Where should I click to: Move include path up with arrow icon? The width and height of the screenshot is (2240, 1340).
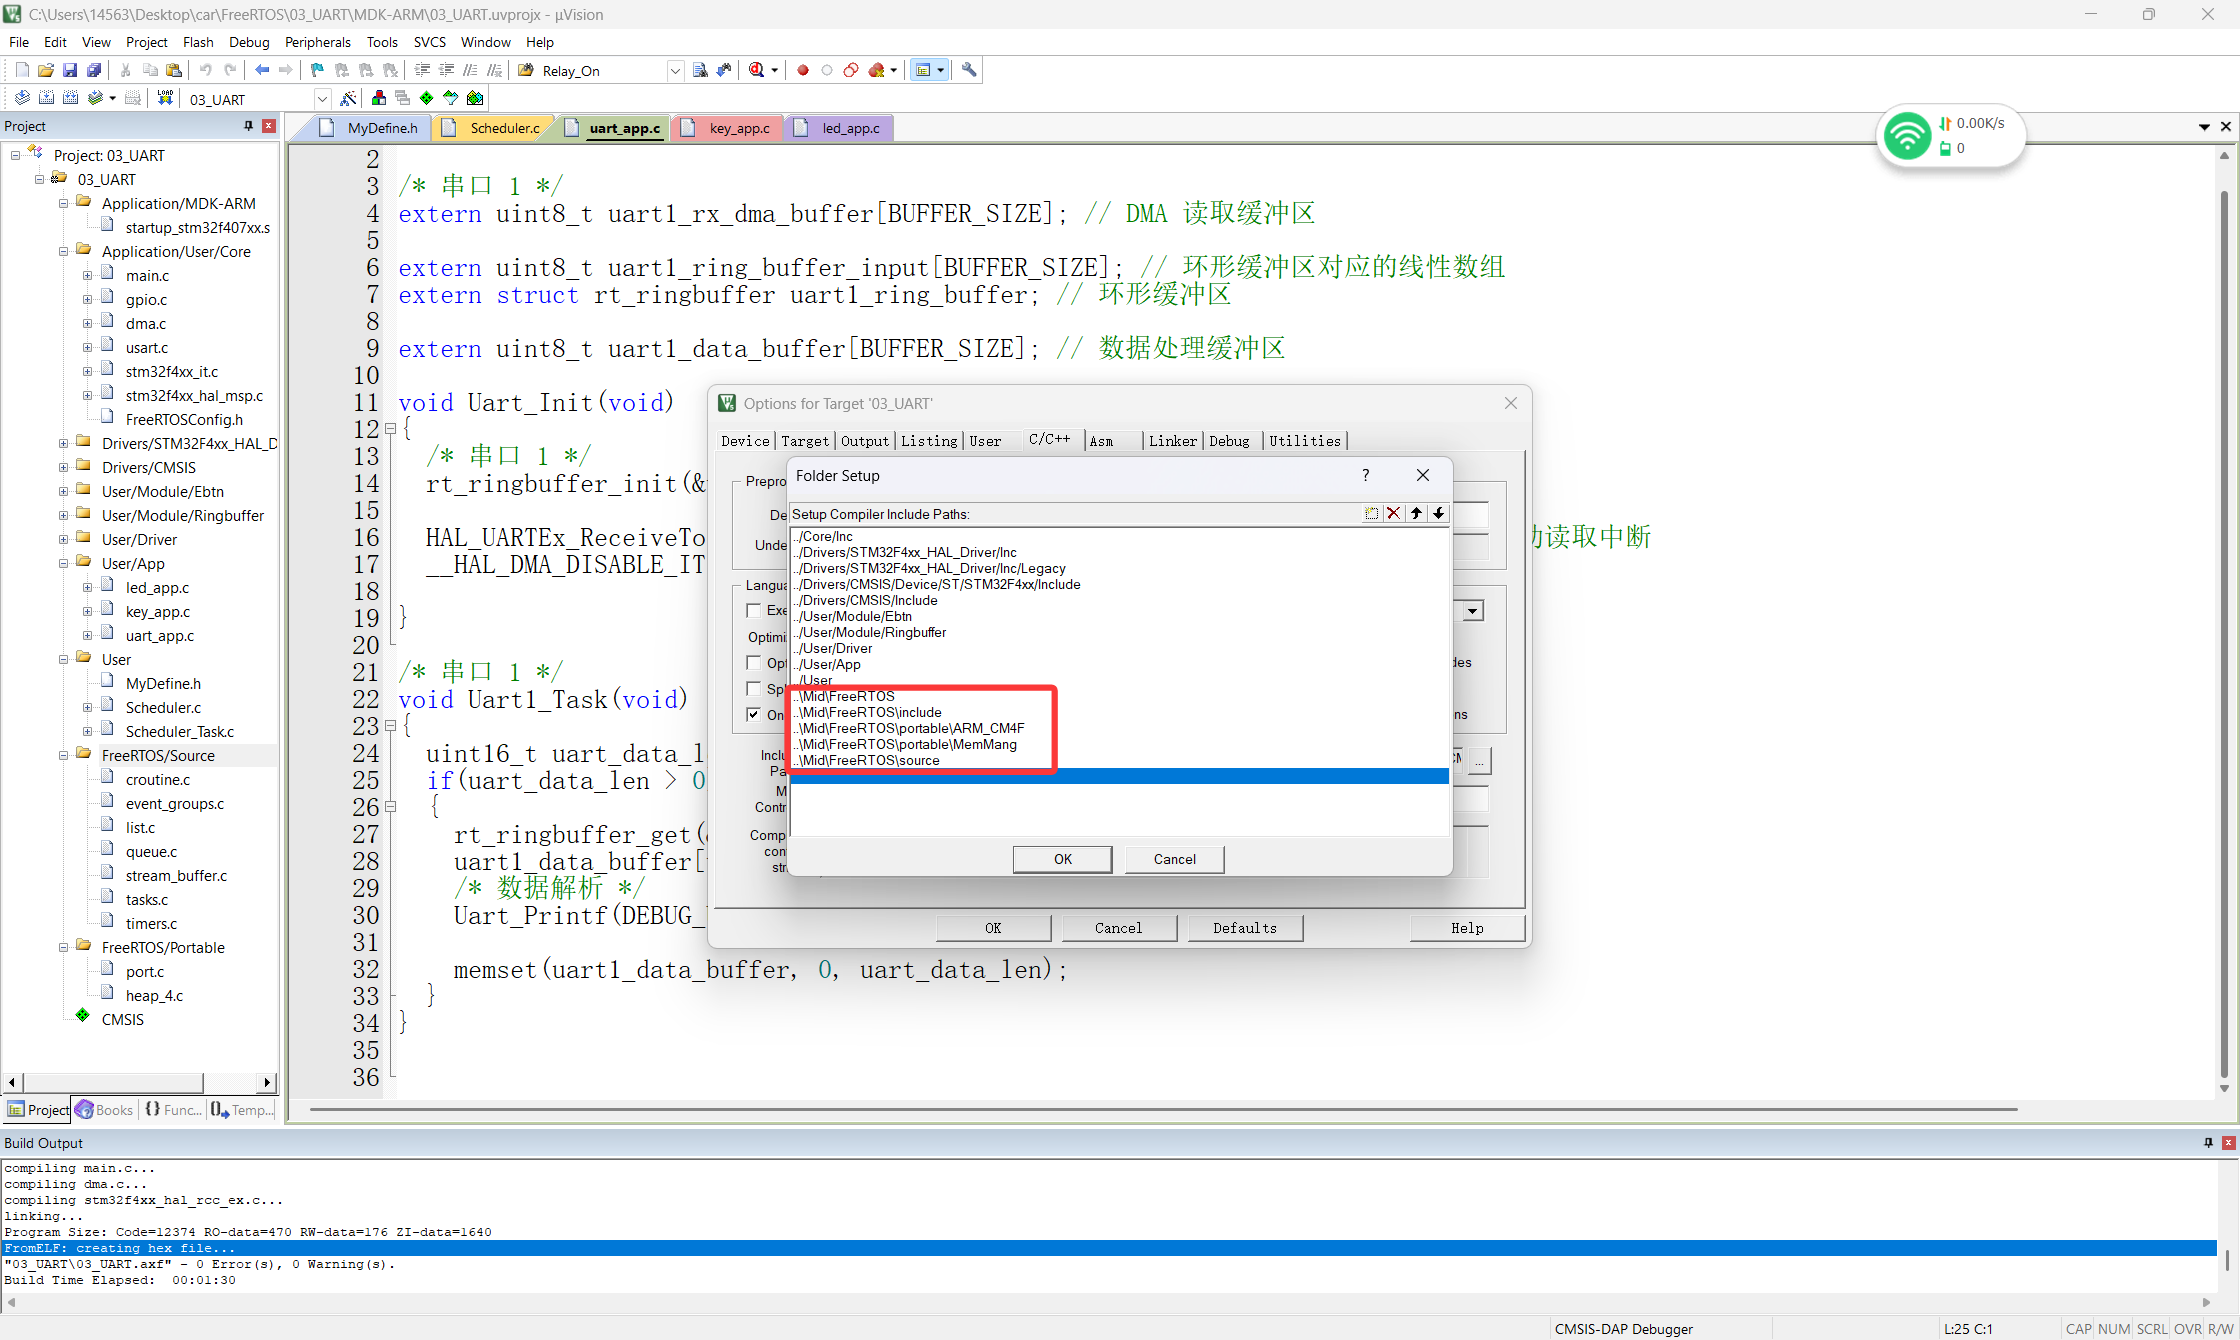point(1416,513)
